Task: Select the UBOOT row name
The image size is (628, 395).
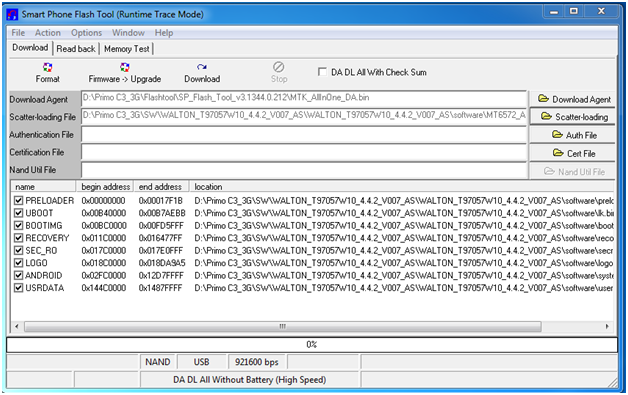Action: [x=39, y=213]
